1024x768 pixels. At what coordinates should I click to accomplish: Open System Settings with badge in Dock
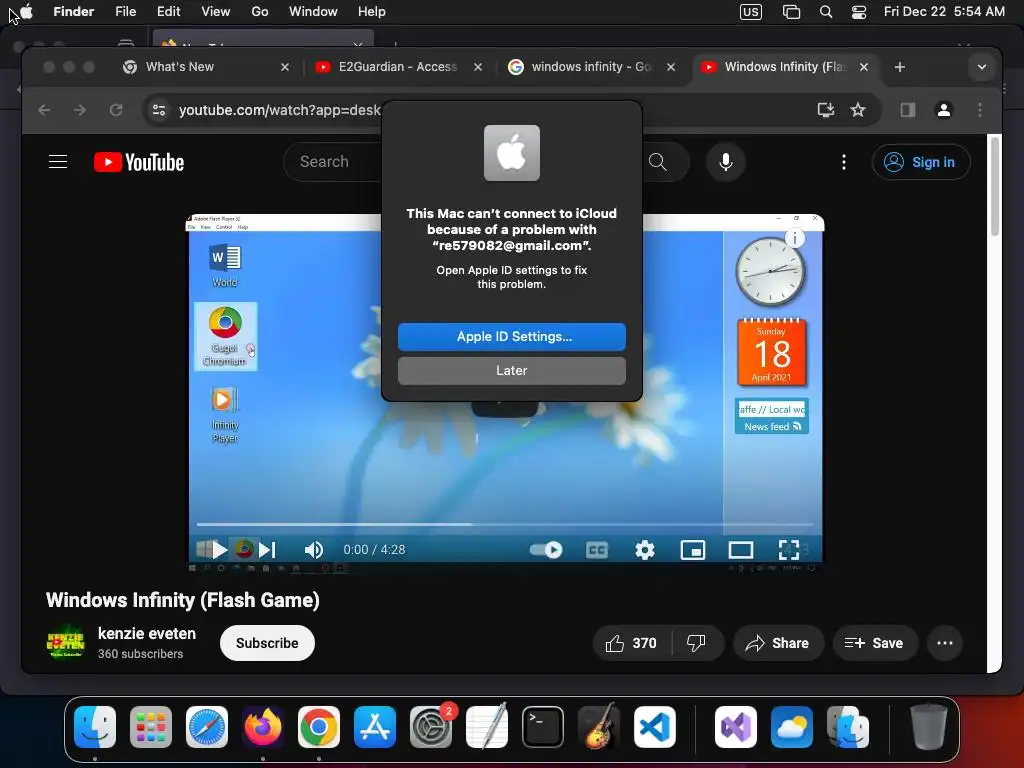click(431, 727)
